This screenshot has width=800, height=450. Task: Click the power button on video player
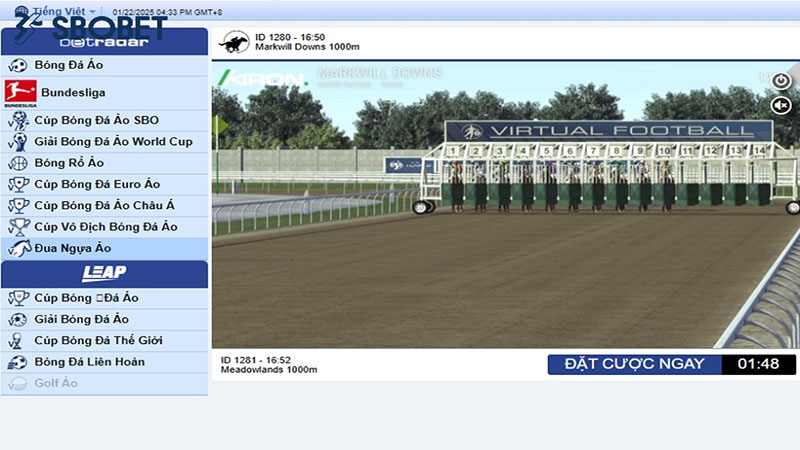[x=781, y=81]
